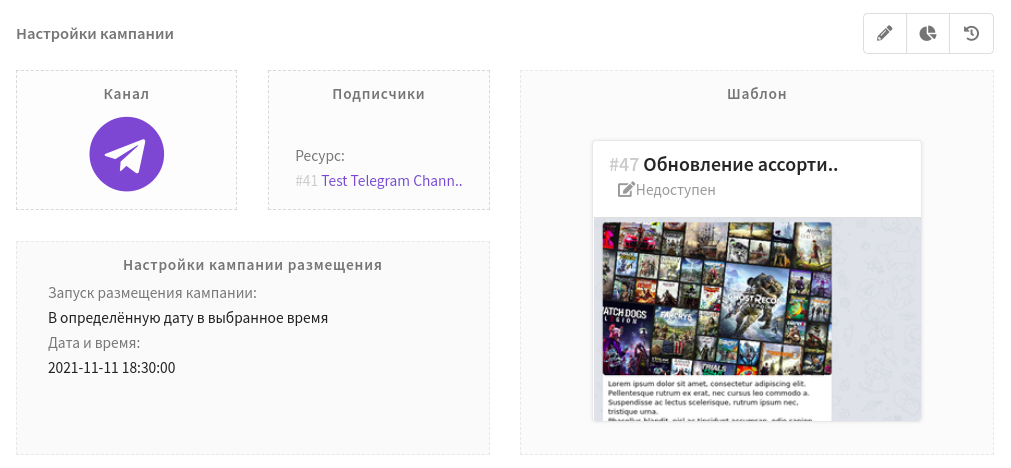Image resolution: width=1011 pixels, height=468 pixels.
Task: Click the Канал card title
Action: click(x=126, y=93)
